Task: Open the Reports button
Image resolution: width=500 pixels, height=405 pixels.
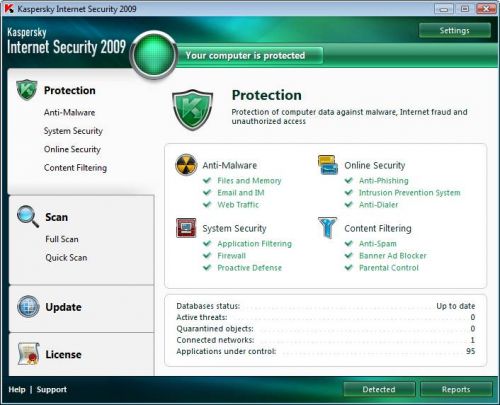Action: click(x=456, y=389)
